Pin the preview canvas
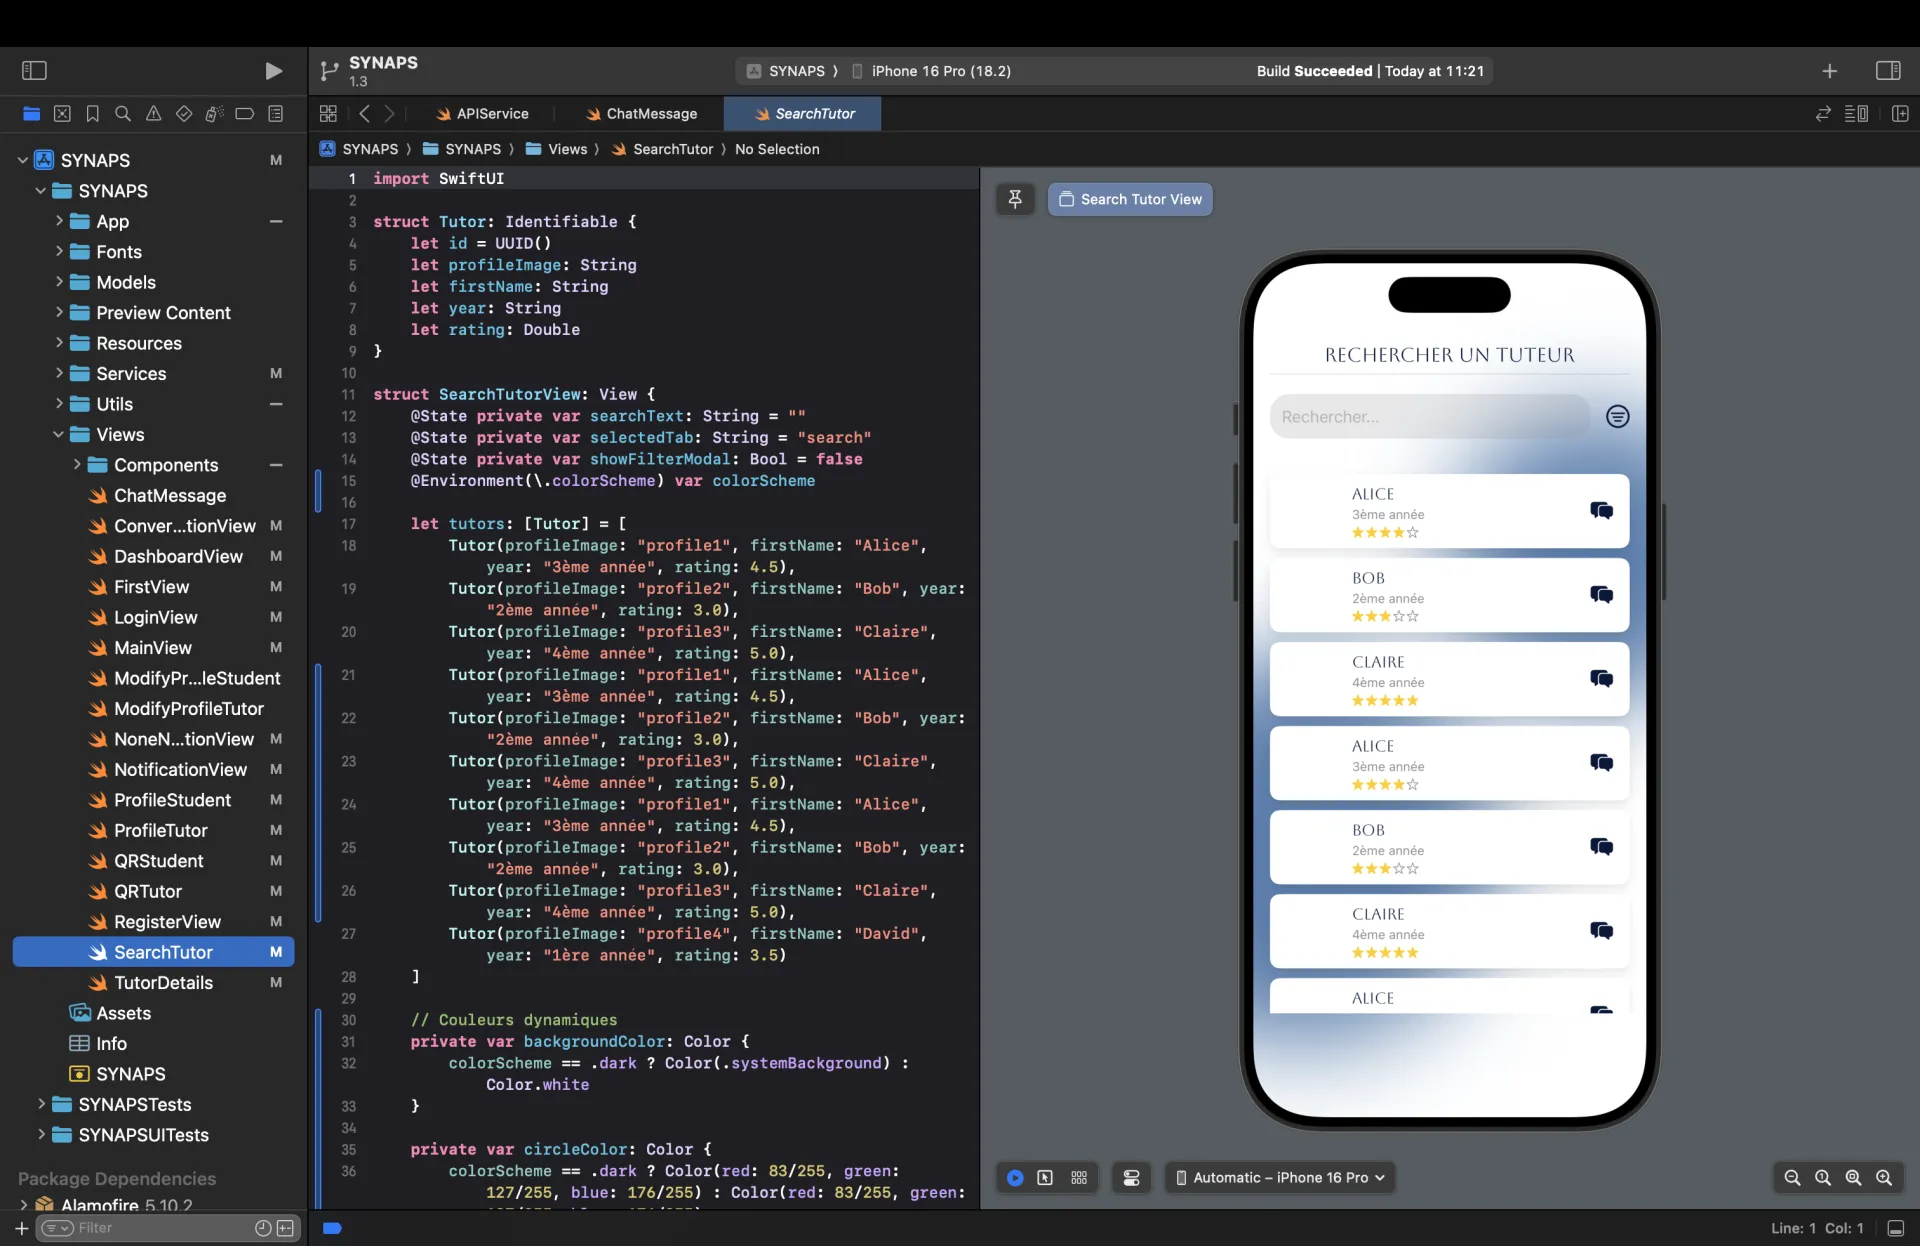The height and width of the screenshot is (1246, 1920). (x=1015, y=199)
